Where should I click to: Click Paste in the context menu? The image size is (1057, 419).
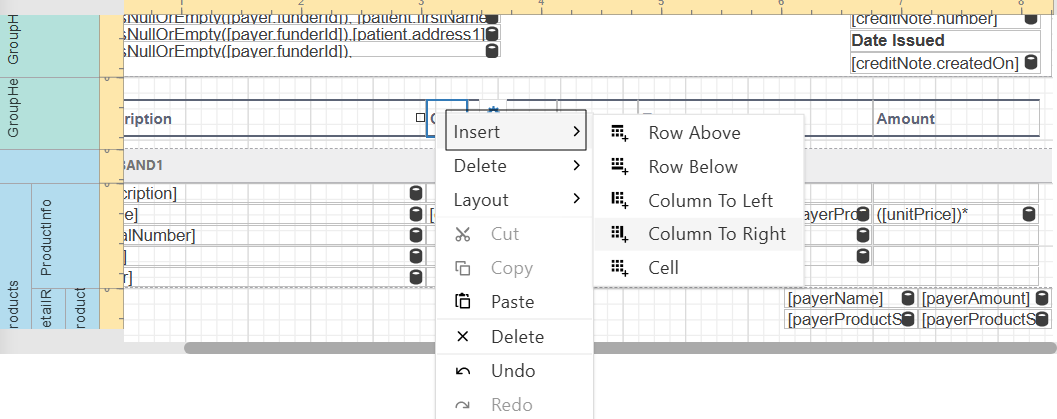coord(512,302)
